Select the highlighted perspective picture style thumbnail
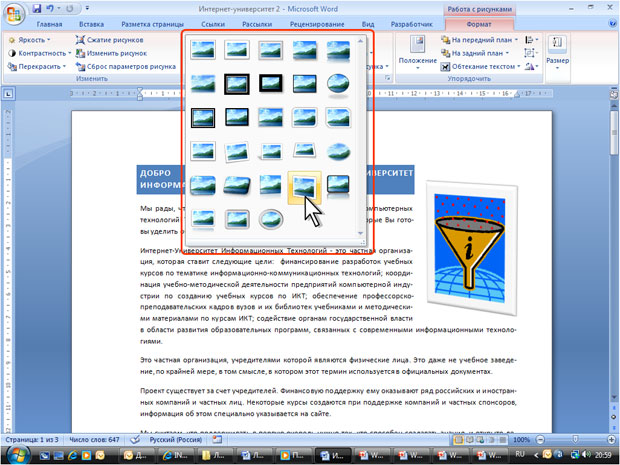The width and height of the screenshot is (620, 465). [304, 186]
